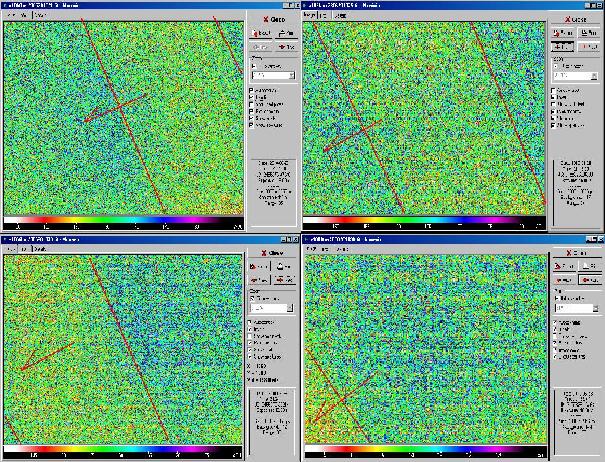Click the printer icon button in top-left window
Image resolution: width=605 pixels, height=462 pixels.
click(285, 33)
